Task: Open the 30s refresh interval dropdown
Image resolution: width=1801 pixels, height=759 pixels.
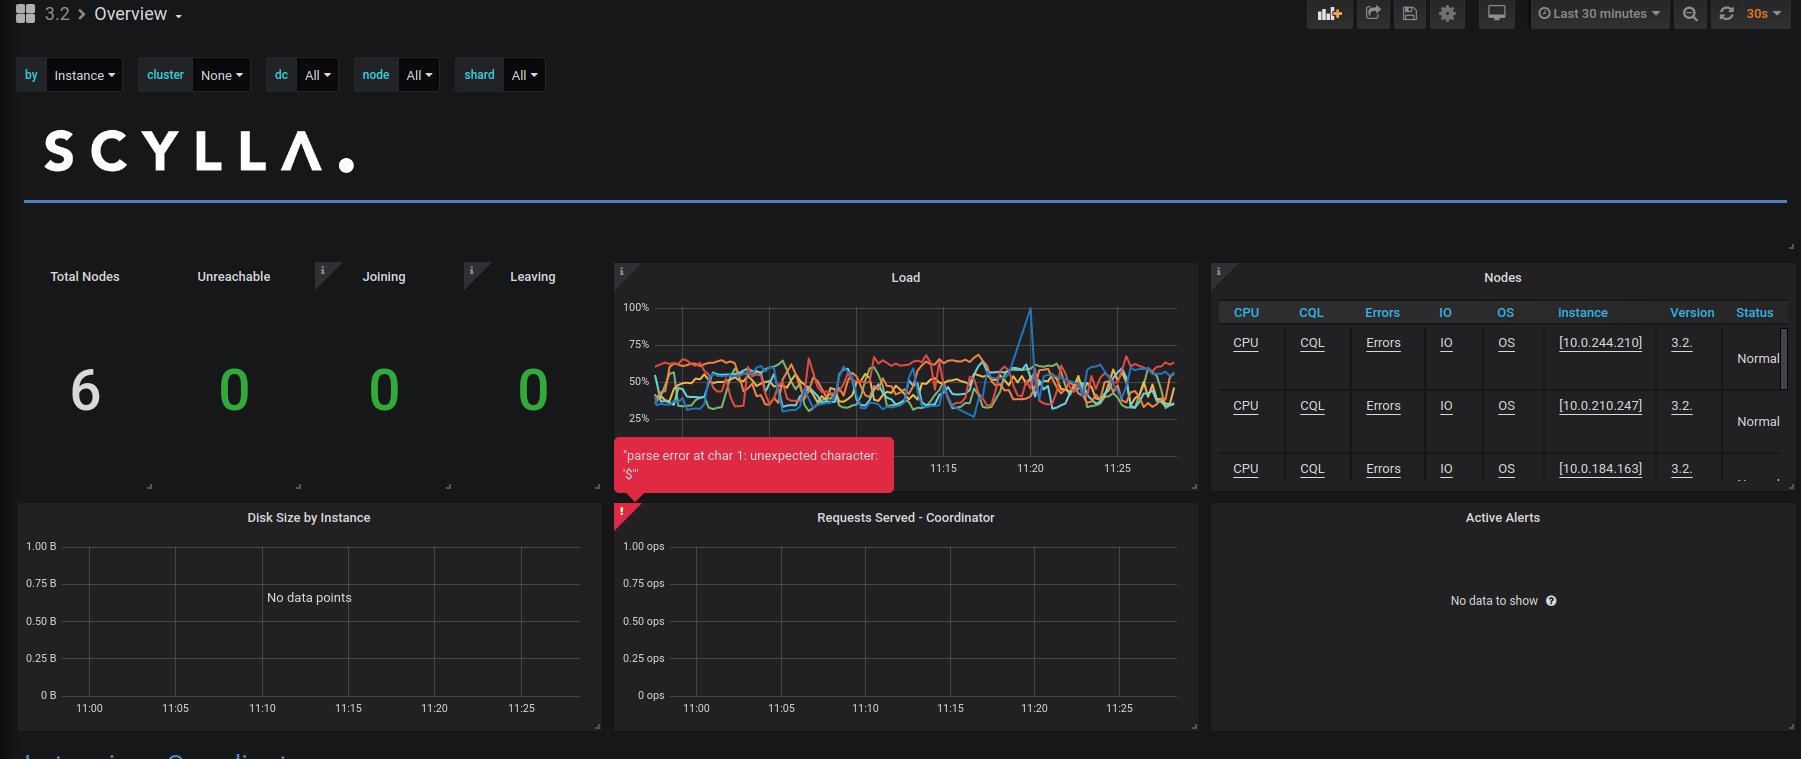Action: pos(1764,14)
